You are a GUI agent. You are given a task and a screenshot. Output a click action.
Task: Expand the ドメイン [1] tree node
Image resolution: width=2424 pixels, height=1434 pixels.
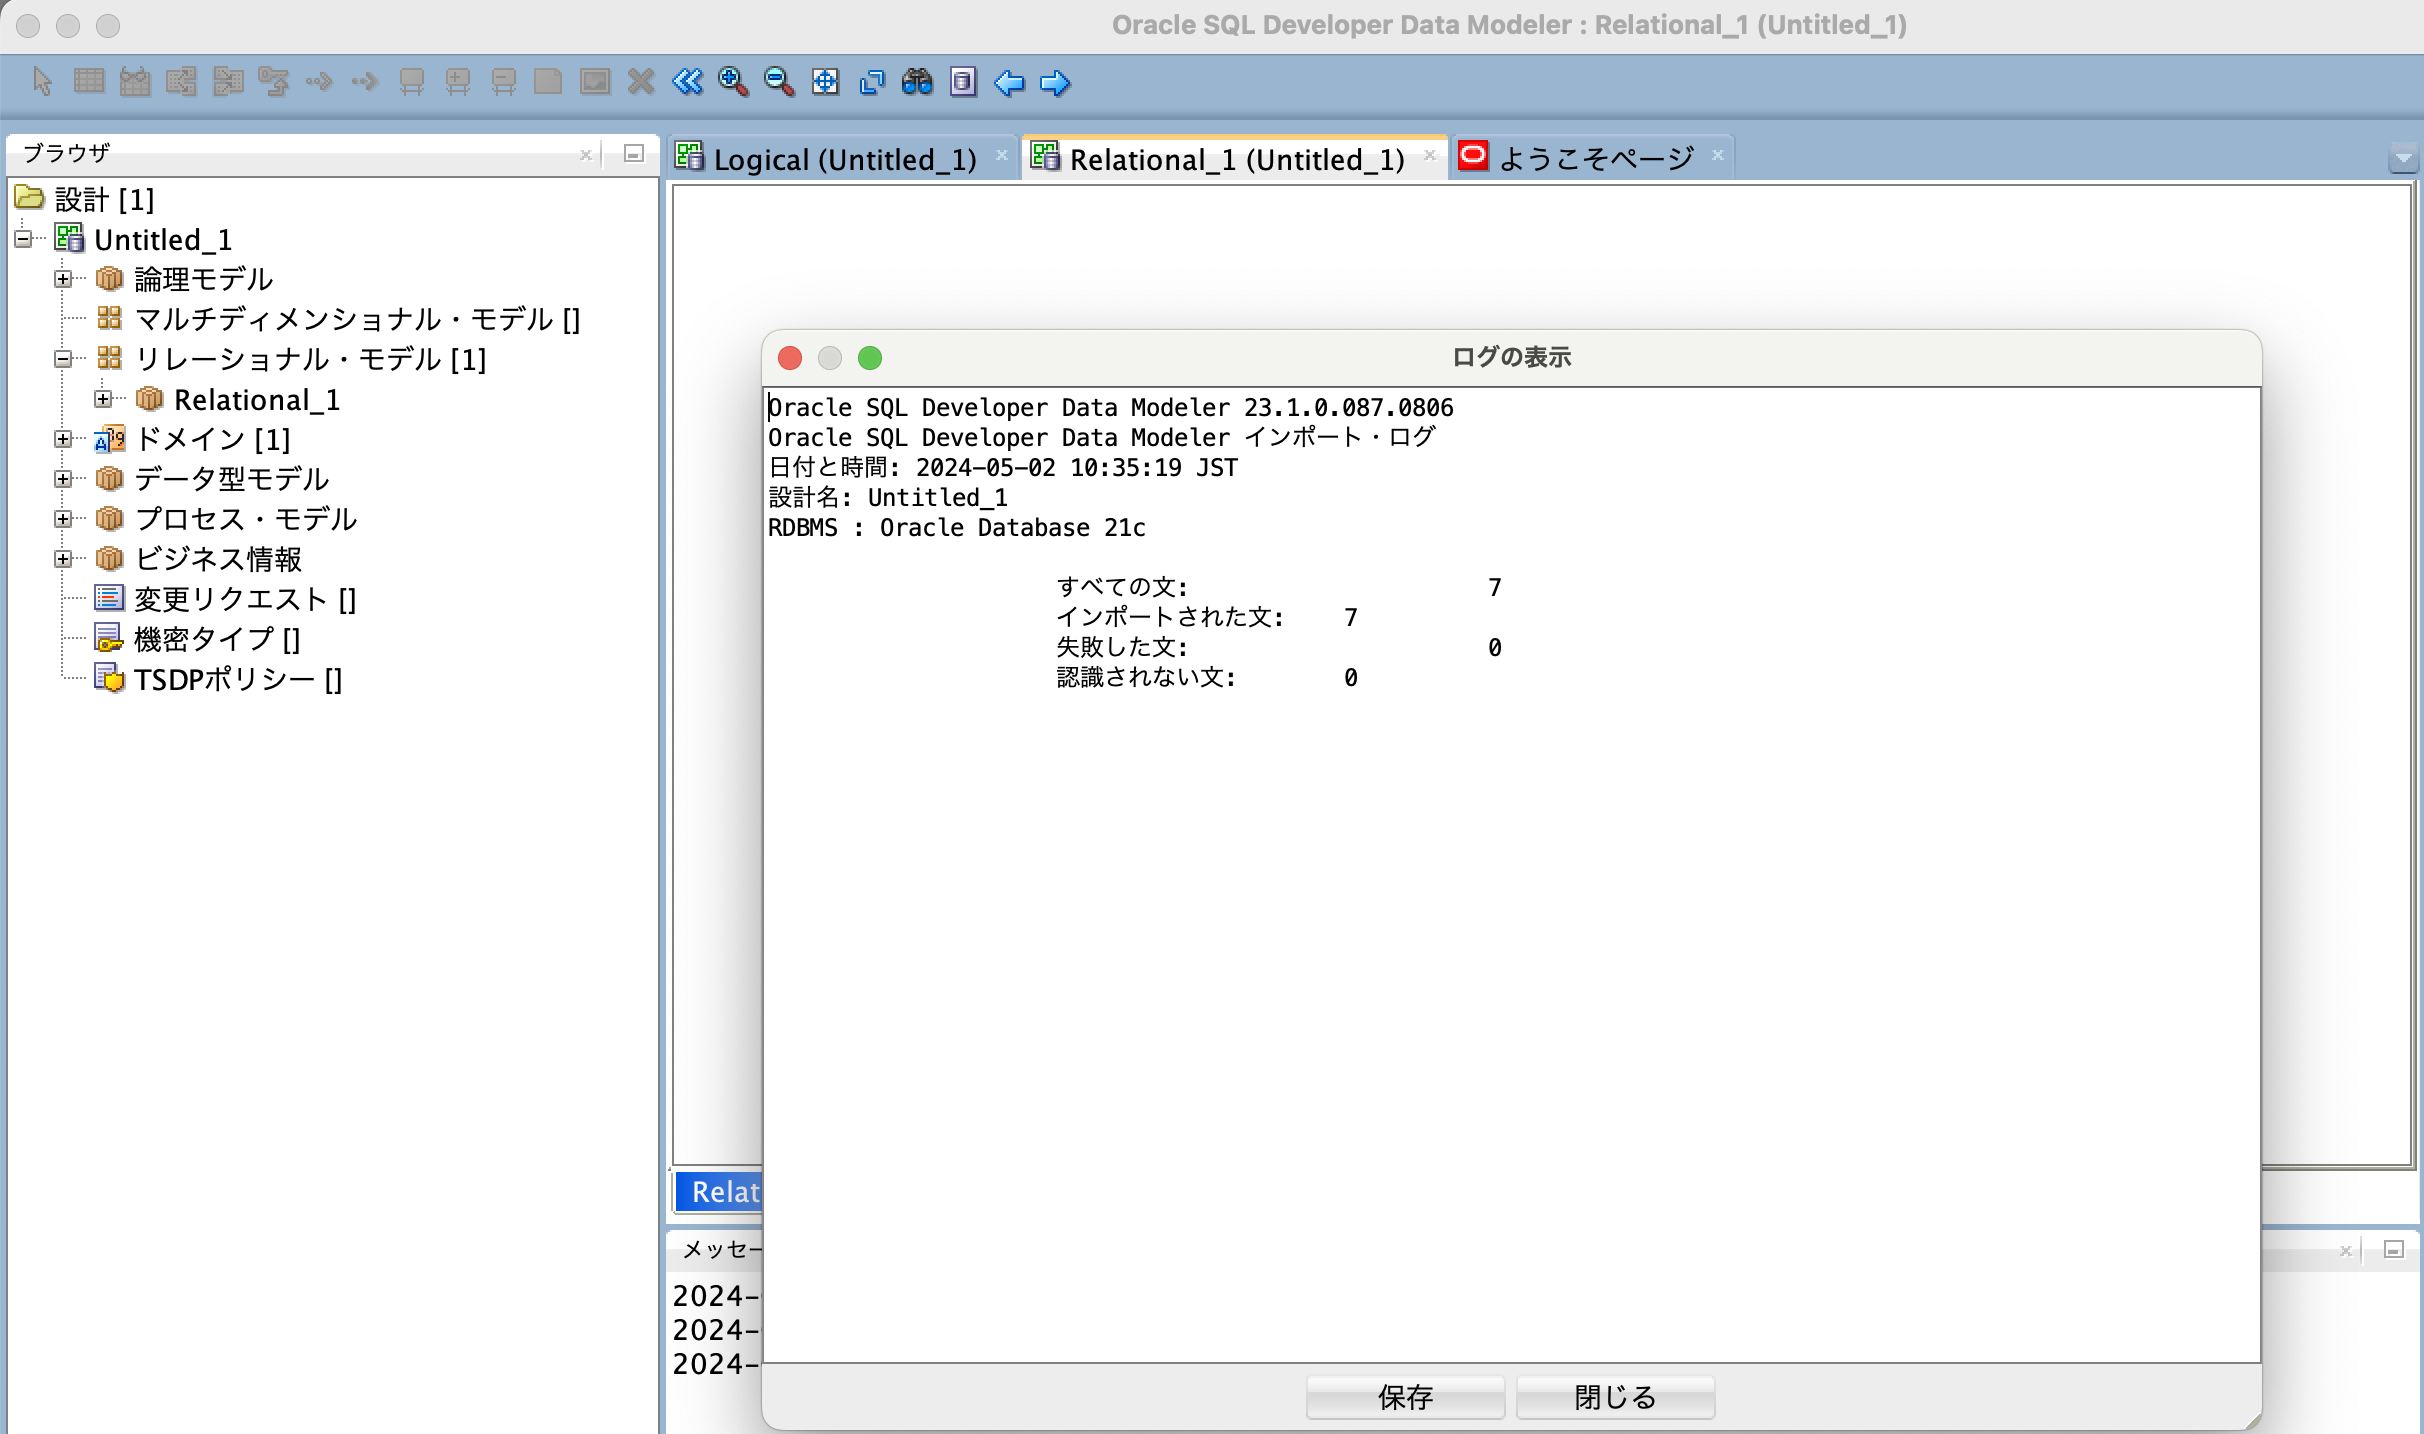click(63, 439)
